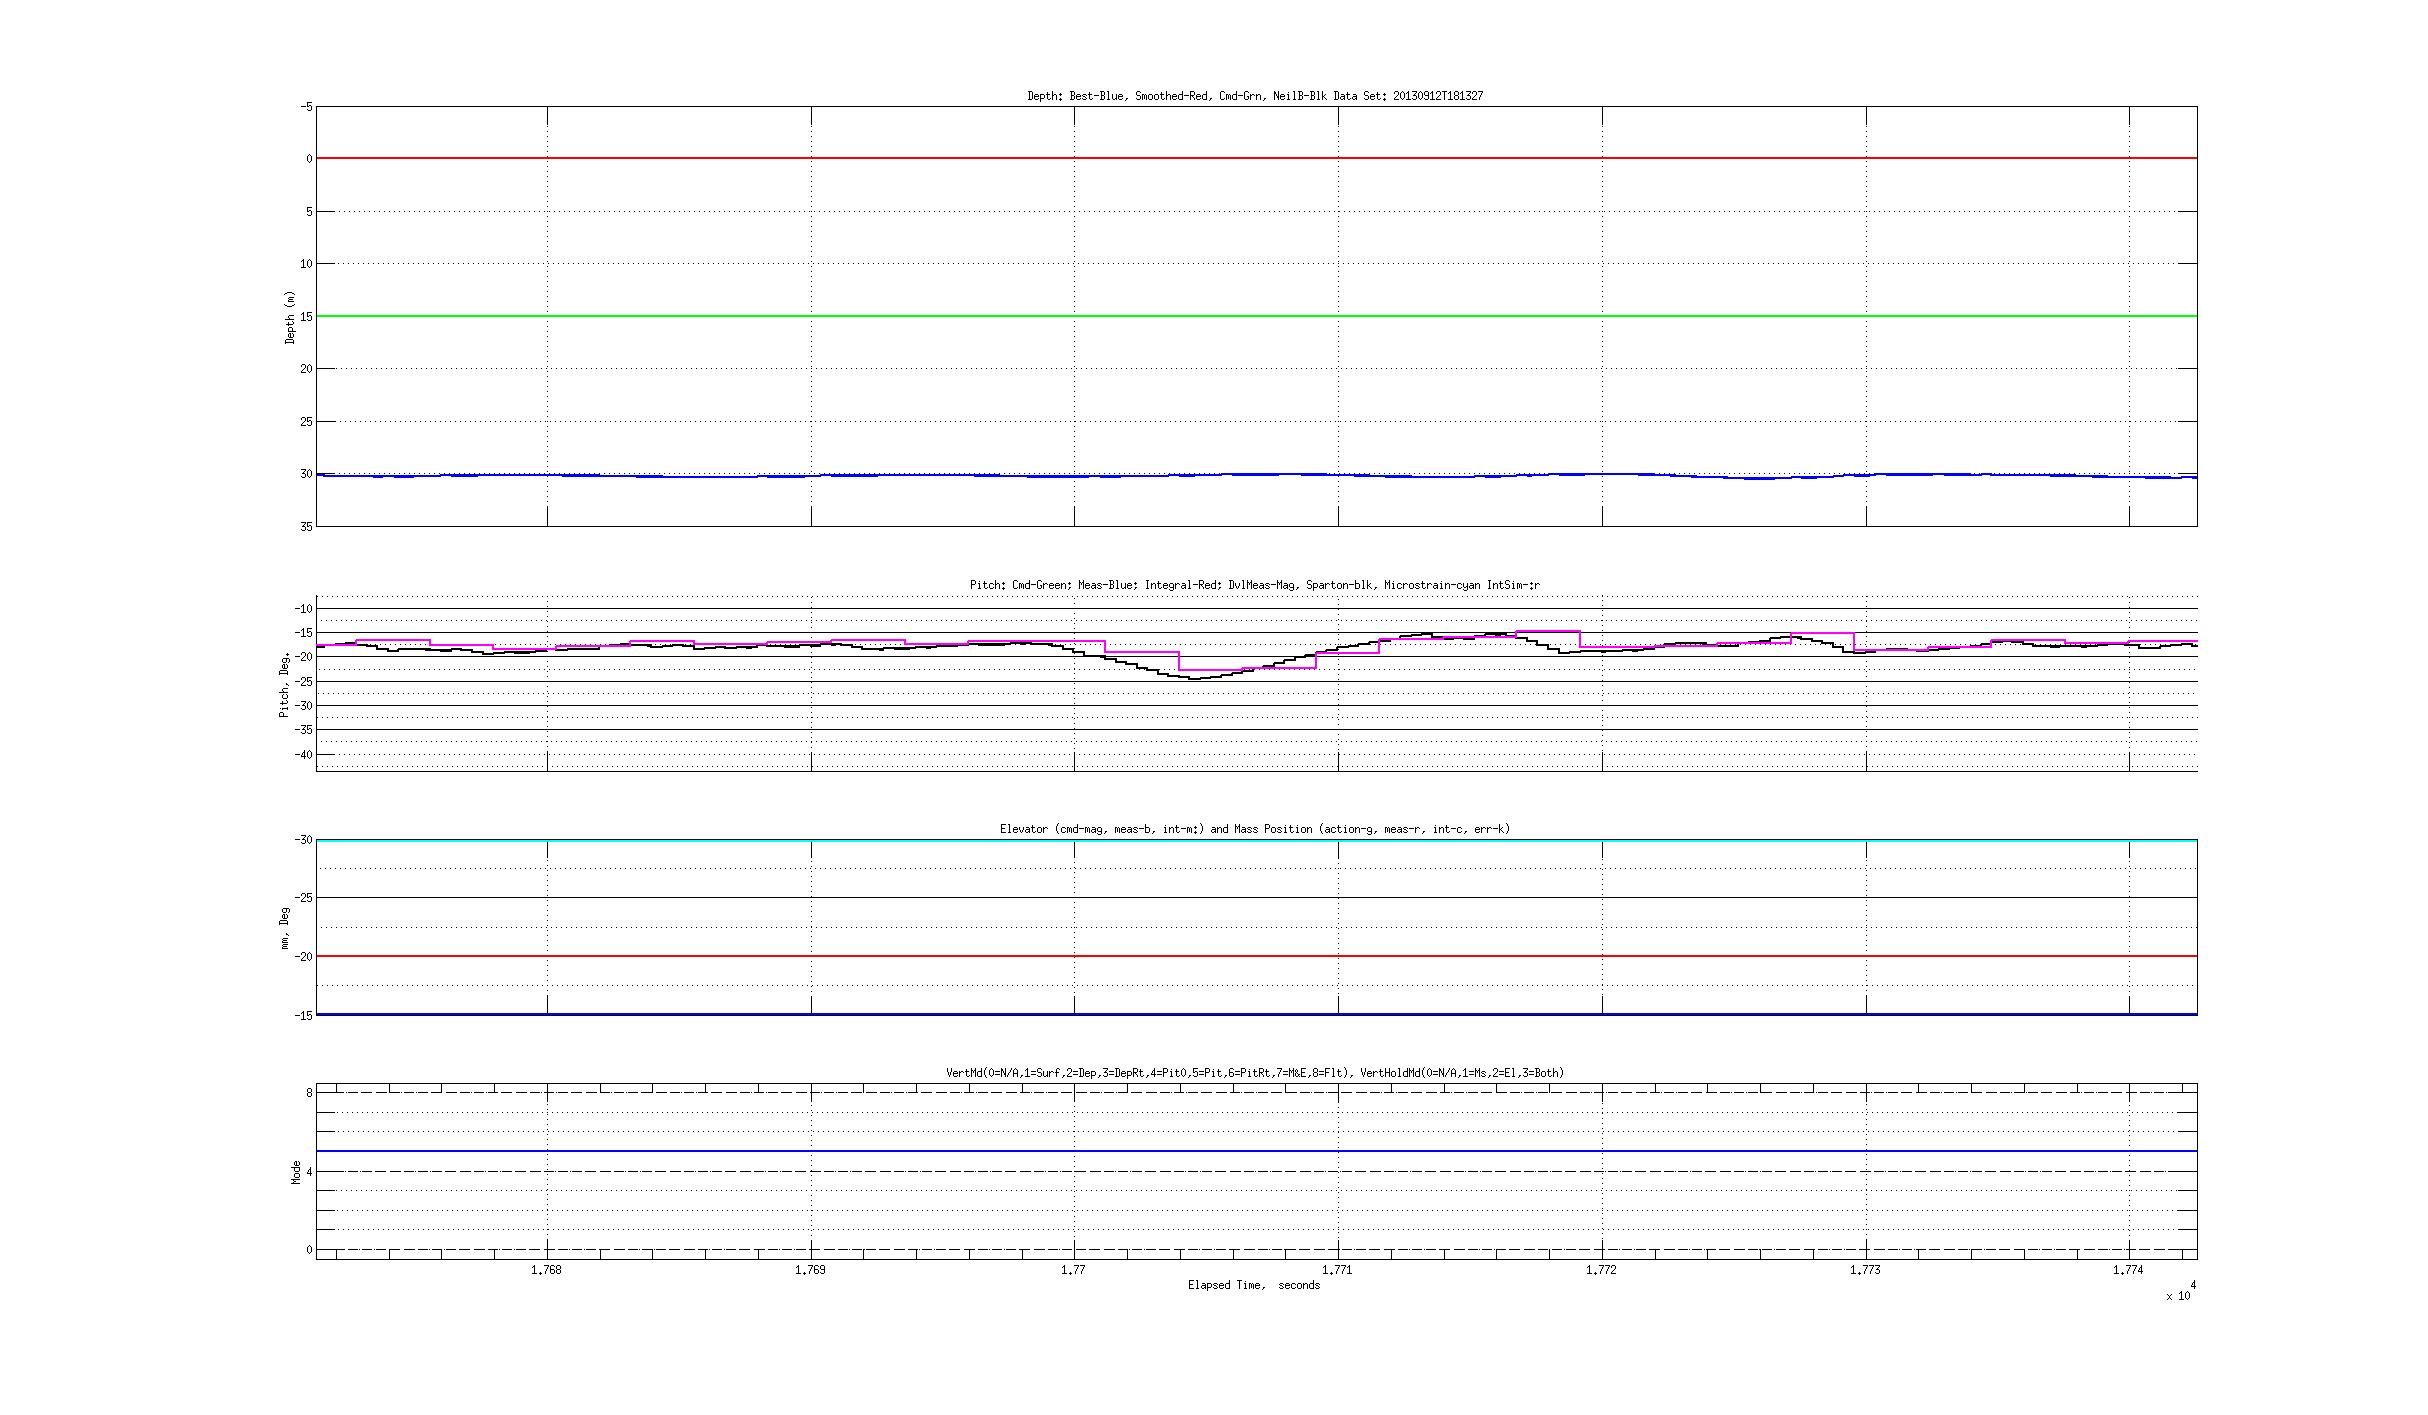The image size is (2428, 1415).
Task: Click the Pitch, Deg. y-axis label
Action: (285, 684)
